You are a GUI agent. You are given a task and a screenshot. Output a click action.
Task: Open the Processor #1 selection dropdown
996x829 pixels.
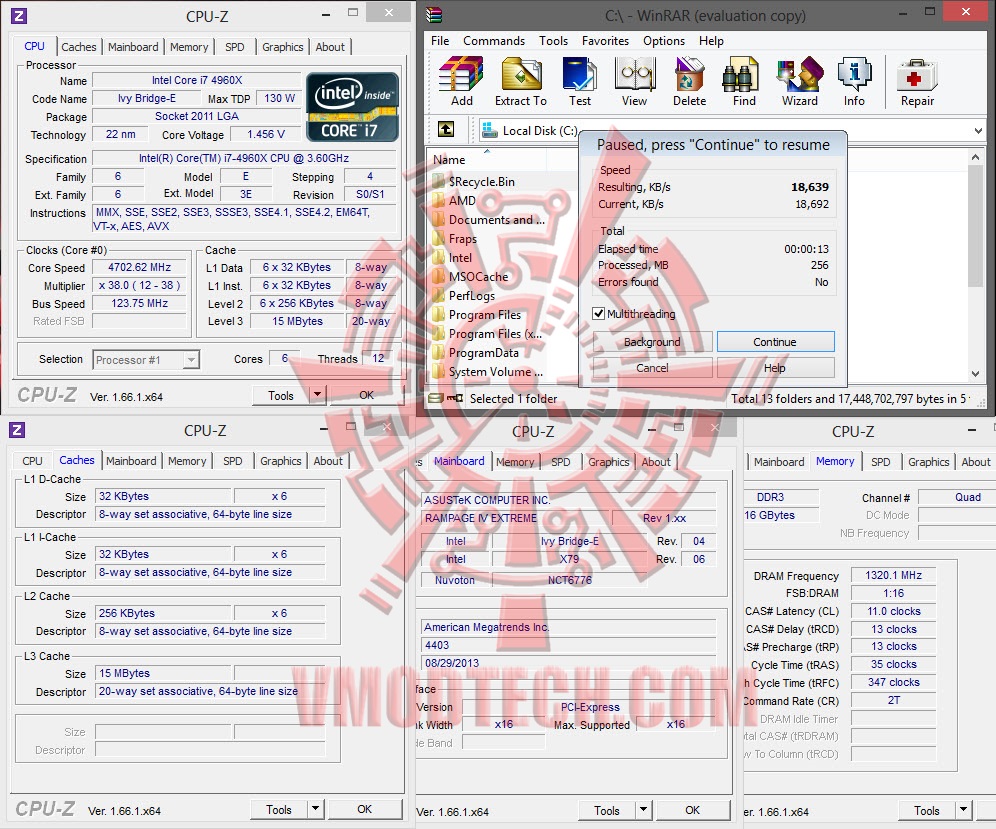[190, 360]
